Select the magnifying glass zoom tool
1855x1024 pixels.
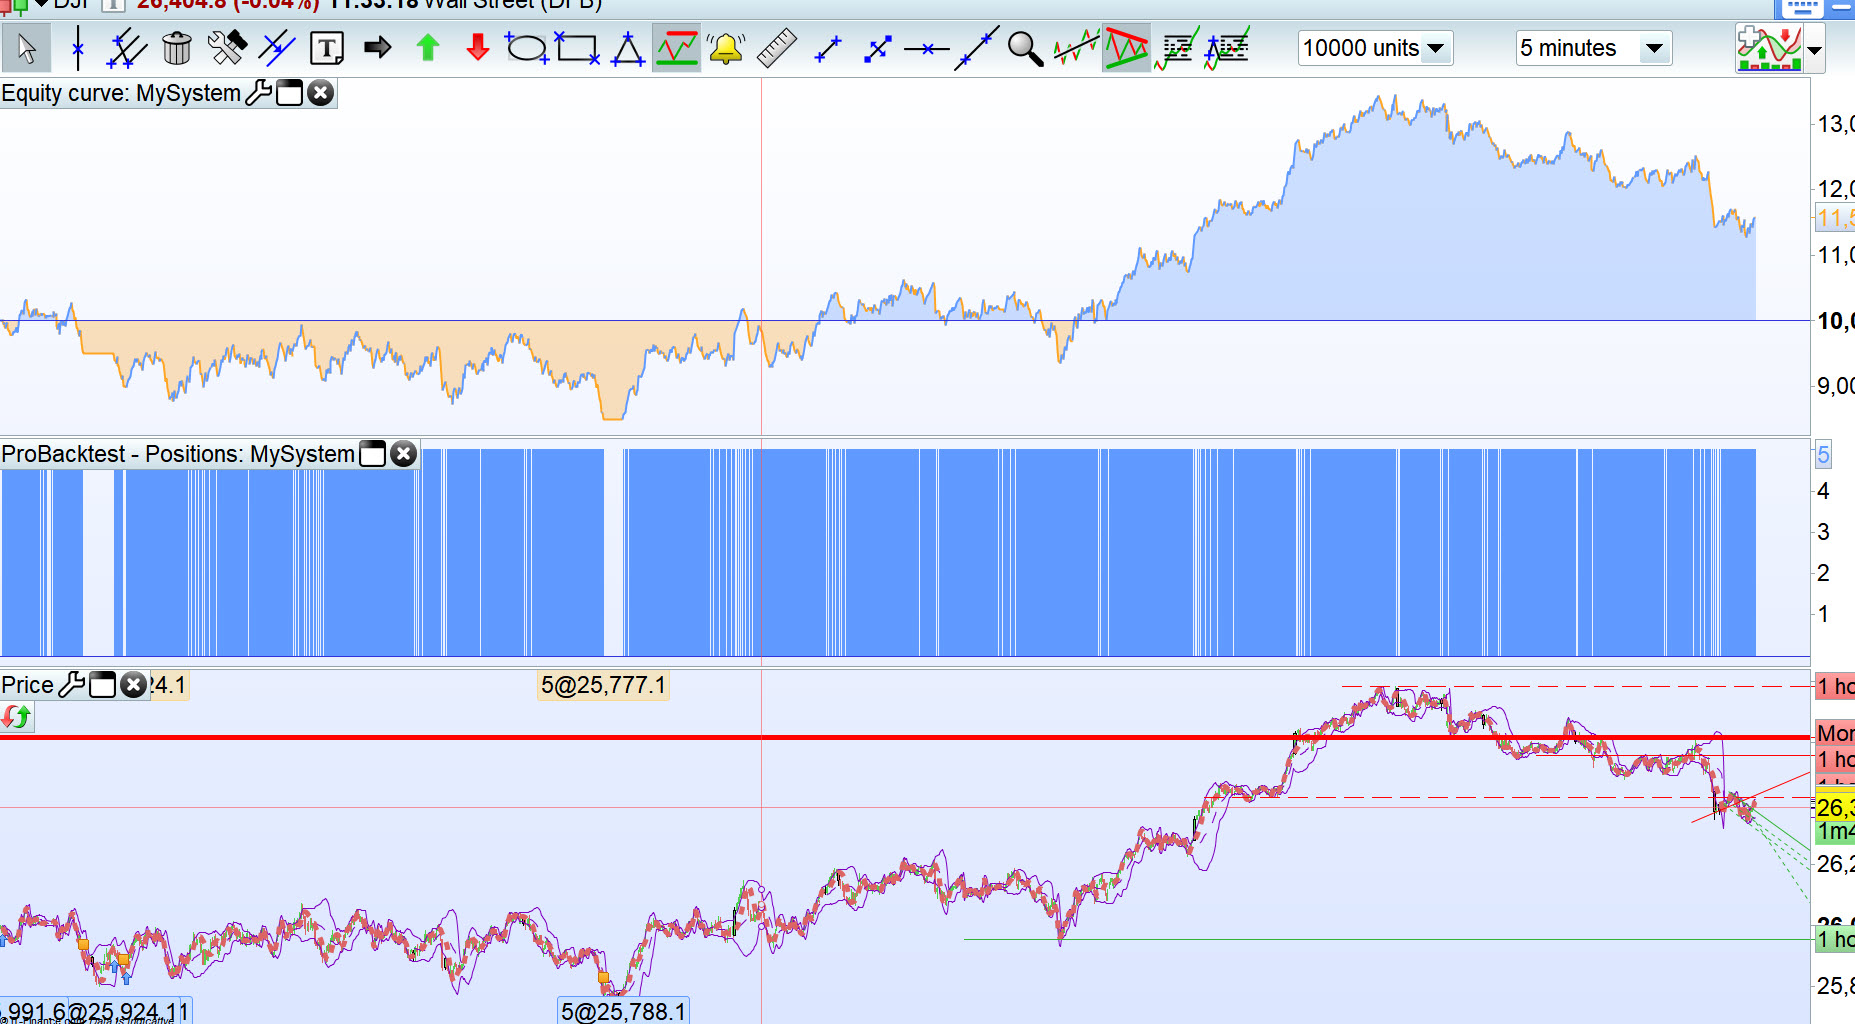[1025, 48]
